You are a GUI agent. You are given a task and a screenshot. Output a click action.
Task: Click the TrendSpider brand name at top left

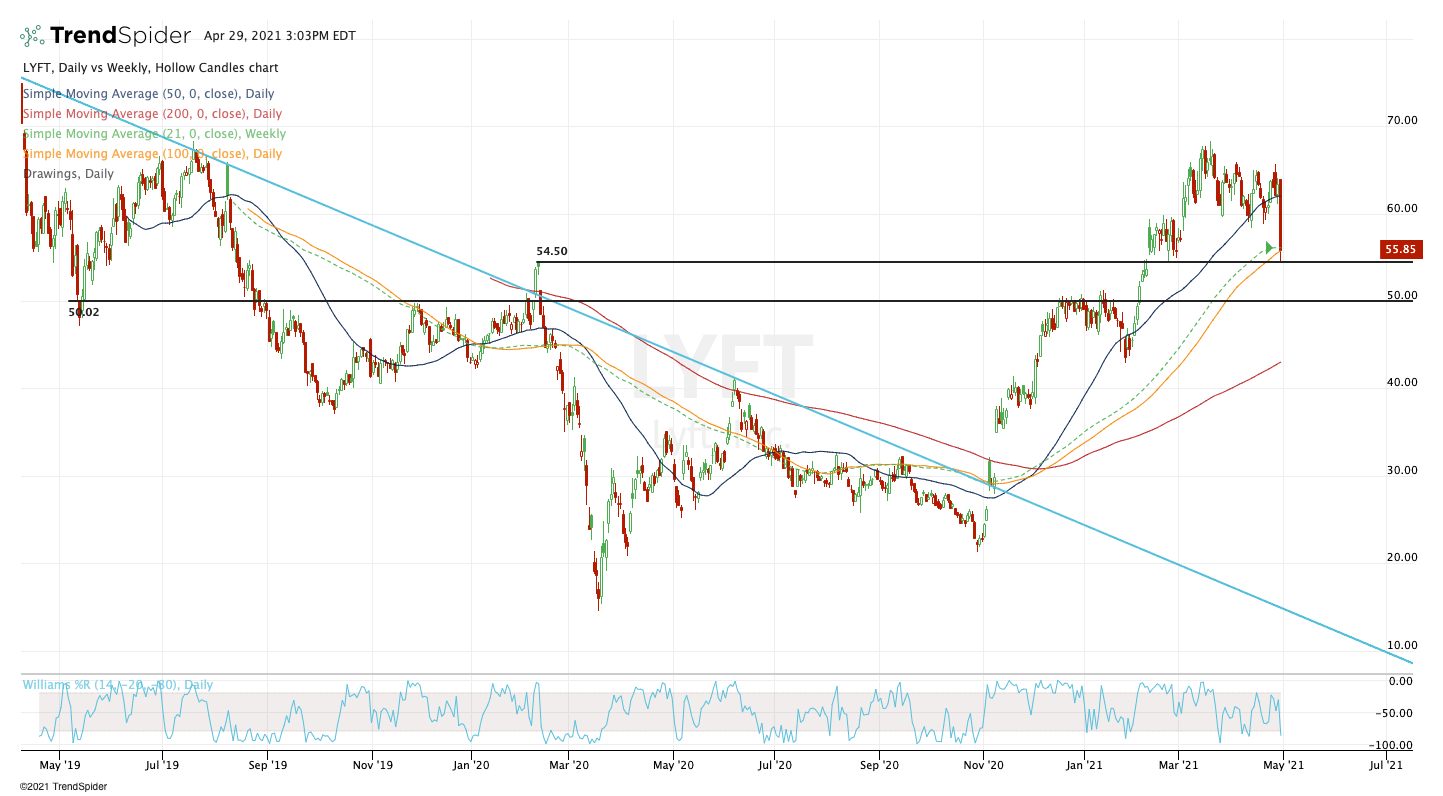(x=120, y=36)
